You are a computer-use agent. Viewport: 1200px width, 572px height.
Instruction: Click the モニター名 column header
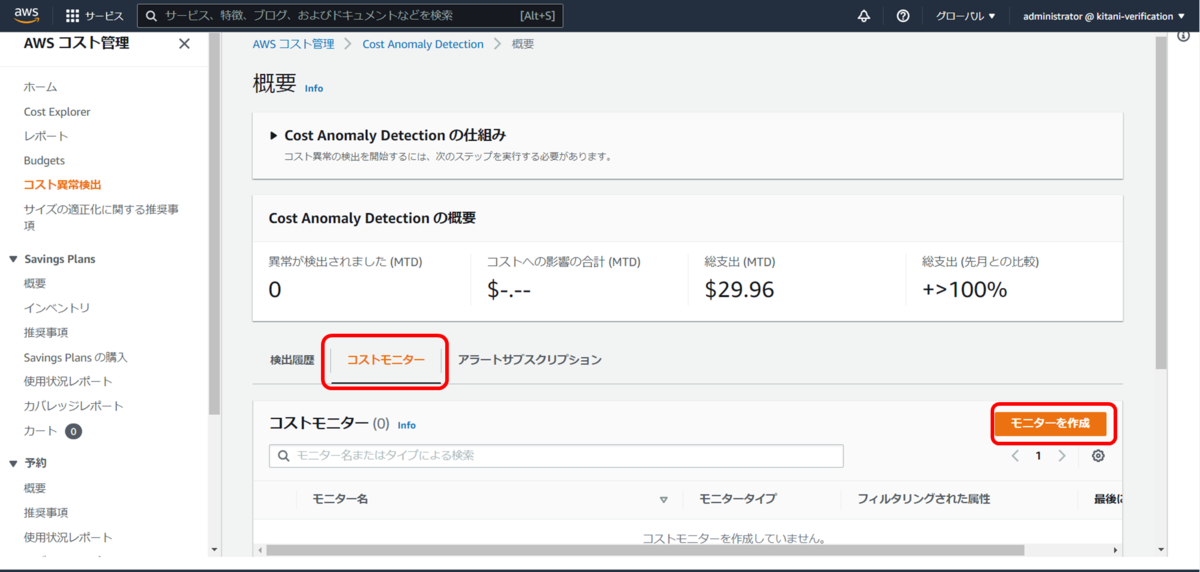pyautogui.click(x=340, y=499)
